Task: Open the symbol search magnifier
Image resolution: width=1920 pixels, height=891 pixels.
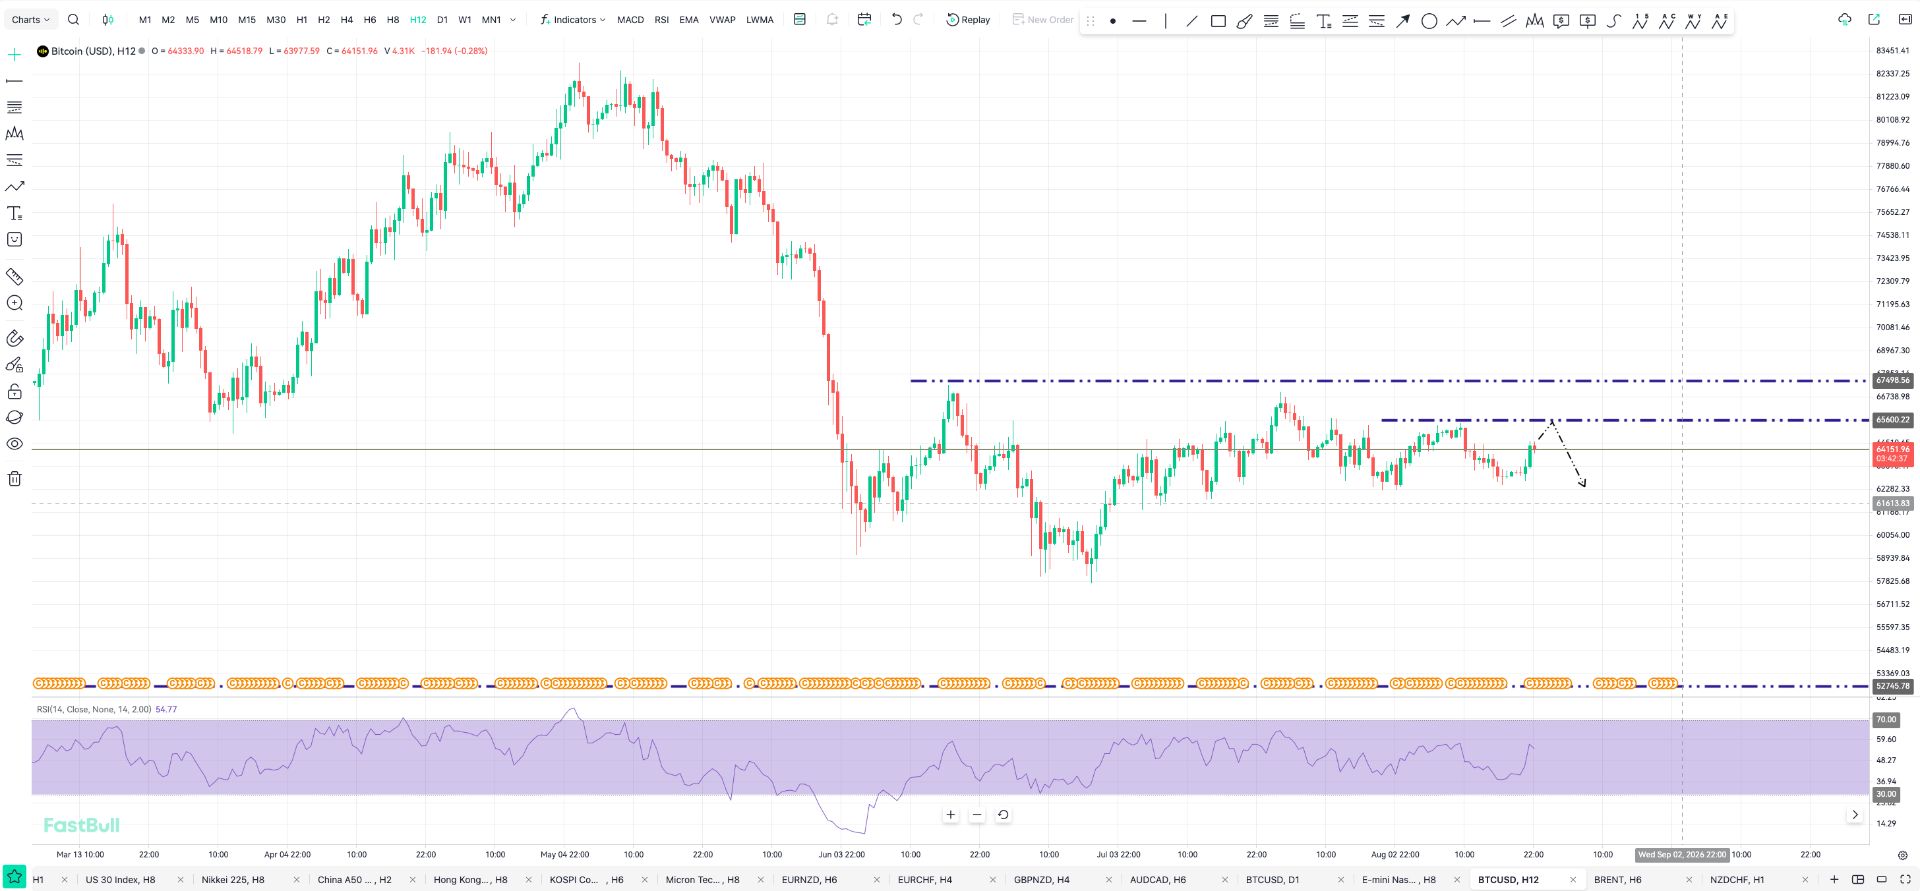Action: [x=73, y=20]
